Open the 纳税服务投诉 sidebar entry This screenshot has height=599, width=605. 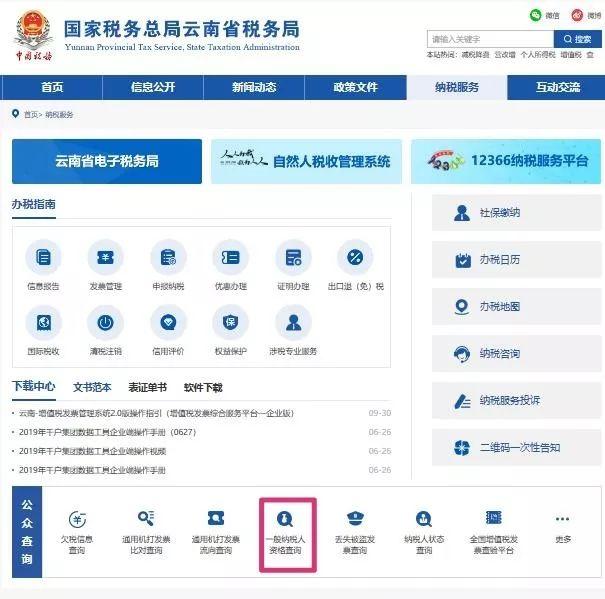pos(516,401)
